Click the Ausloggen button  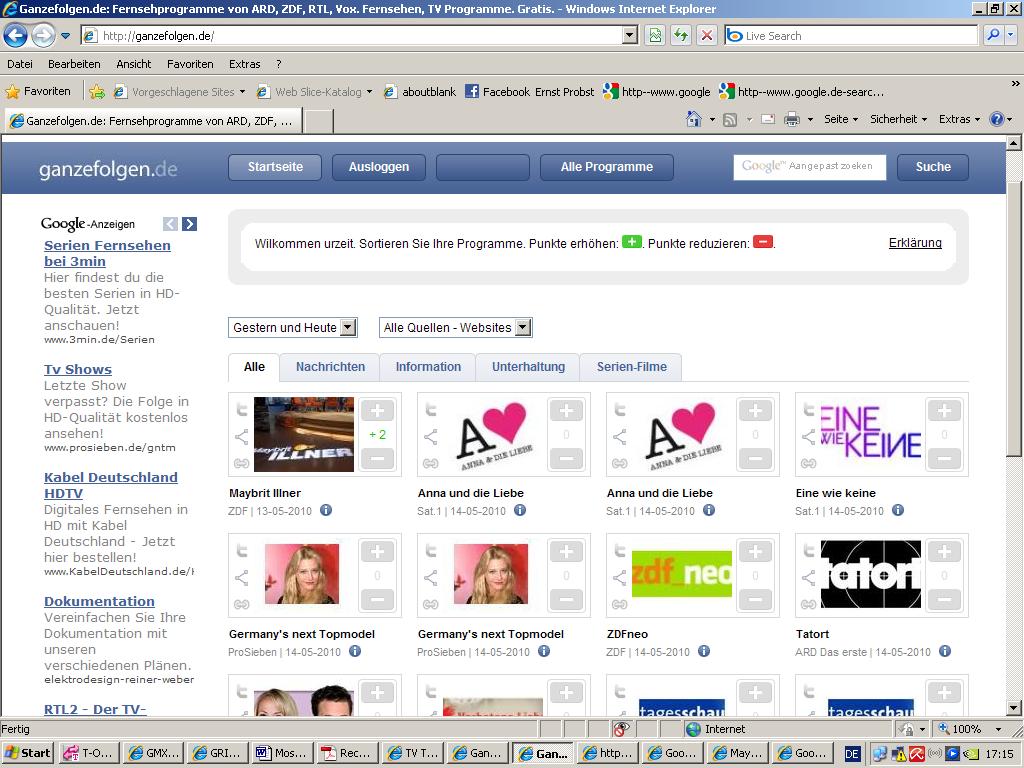pyautogui.click(x=379, y=167)
